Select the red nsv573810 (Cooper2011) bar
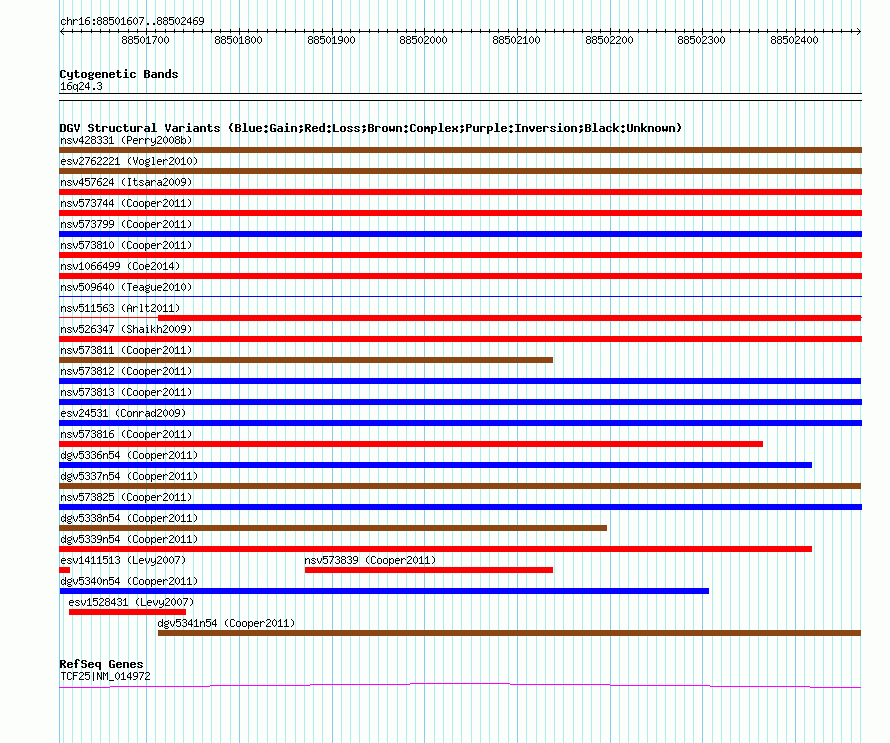The width and height of the screenshot is (890, 743). click(x=460, y=255)
